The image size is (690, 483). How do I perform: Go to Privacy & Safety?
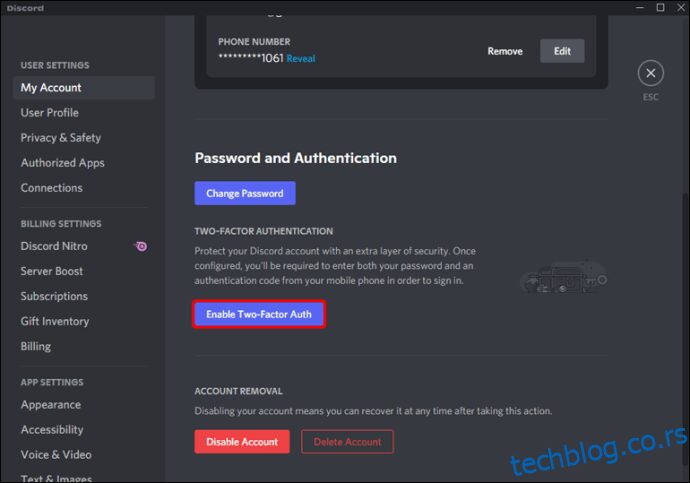coord(84,138)
